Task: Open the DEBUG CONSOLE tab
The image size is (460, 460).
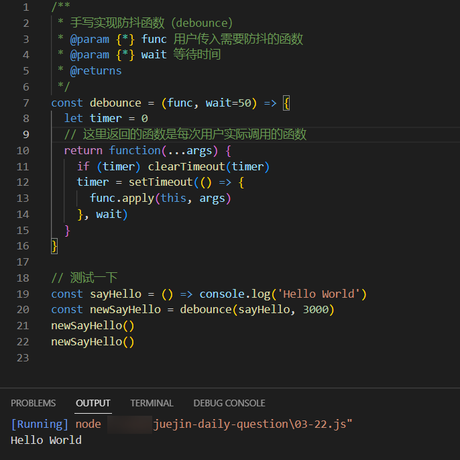Action: [229, 403]
